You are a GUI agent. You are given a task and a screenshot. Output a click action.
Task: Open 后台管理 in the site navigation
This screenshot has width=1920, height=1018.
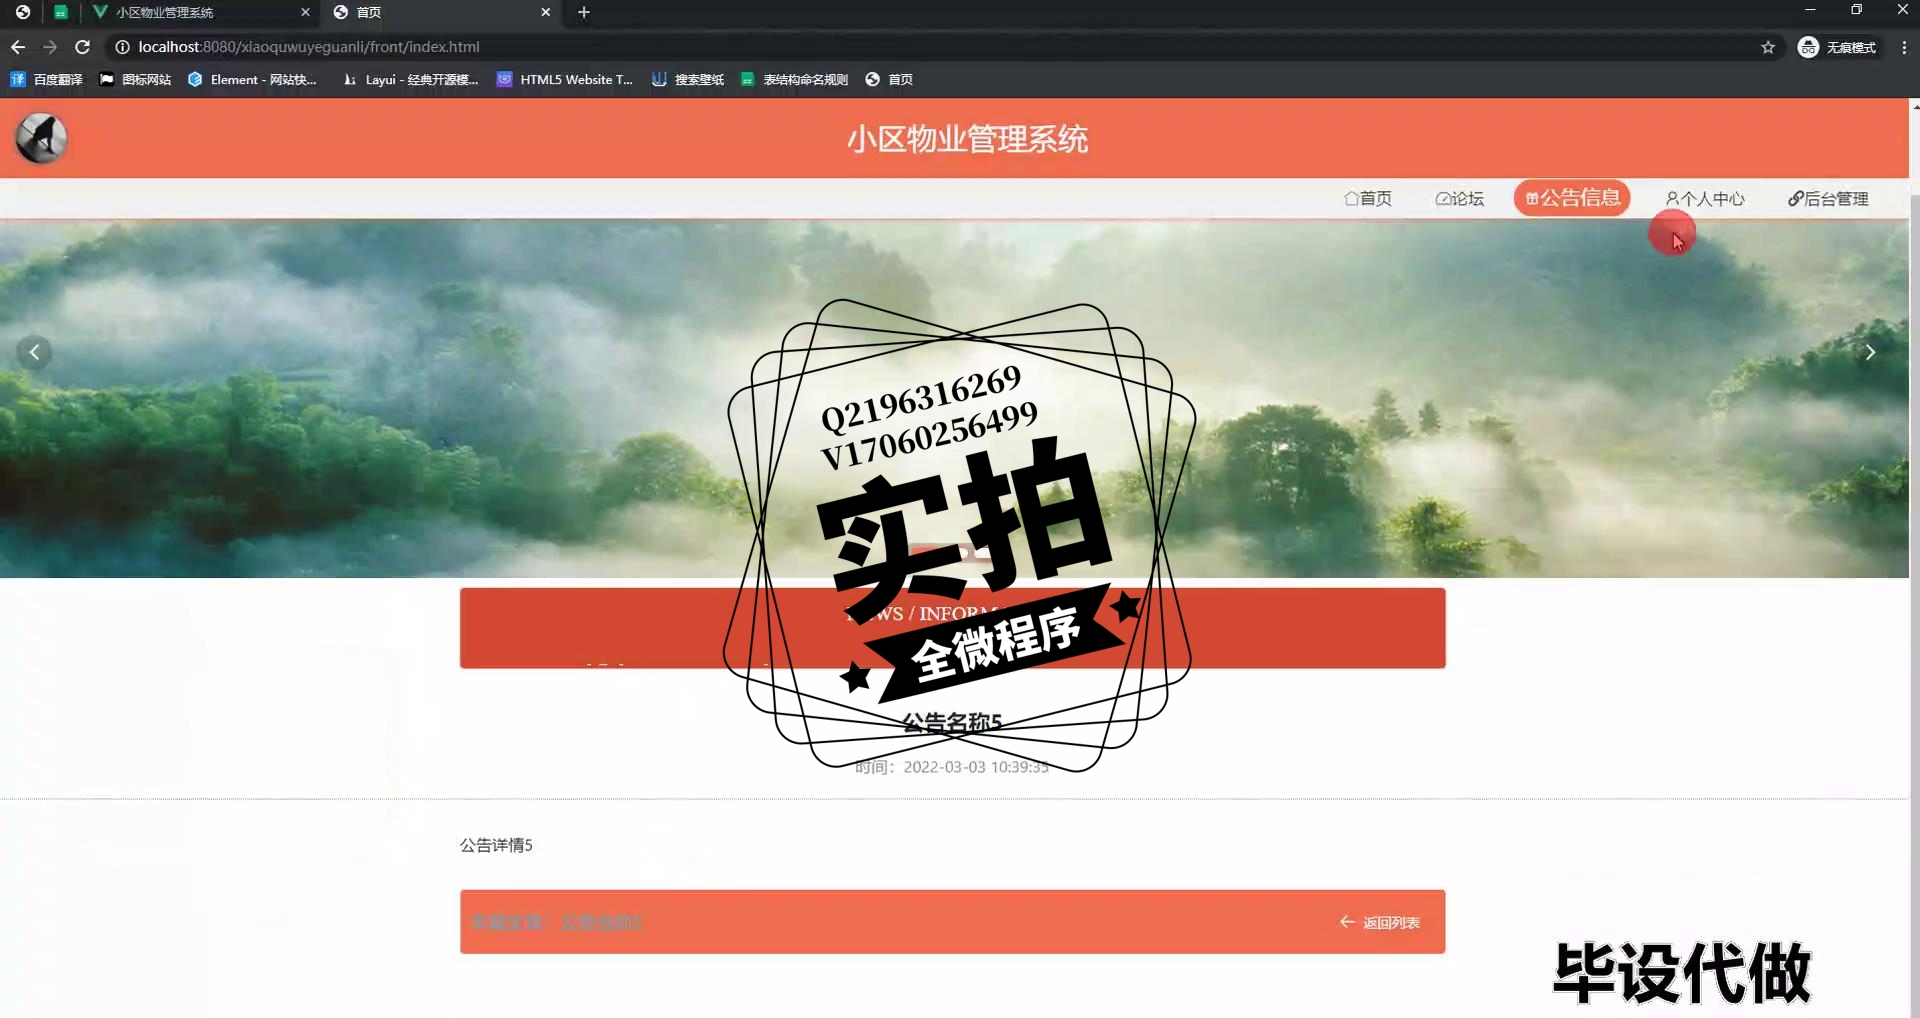(1828, 198)
